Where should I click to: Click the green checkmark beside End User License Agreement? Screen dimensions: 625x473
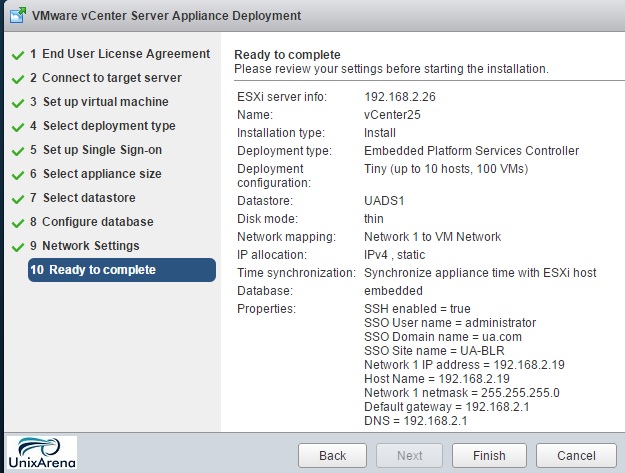pyautogui.click(x=18, y=55)
